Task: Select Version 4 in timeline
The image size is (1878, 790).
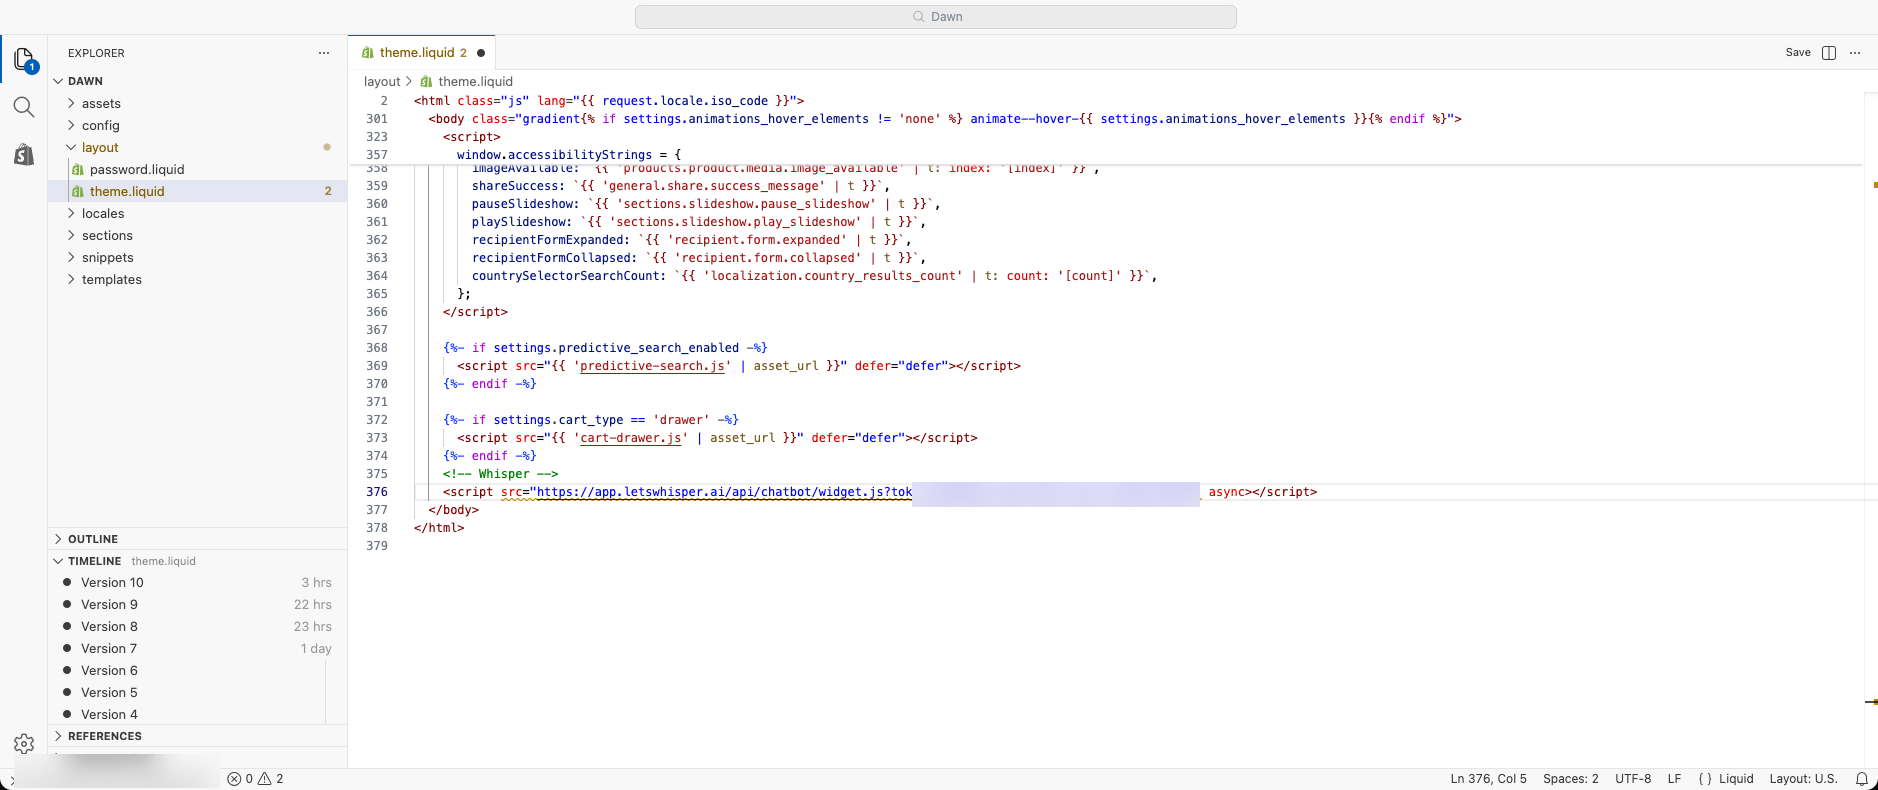Action: (x=198, y=714)
